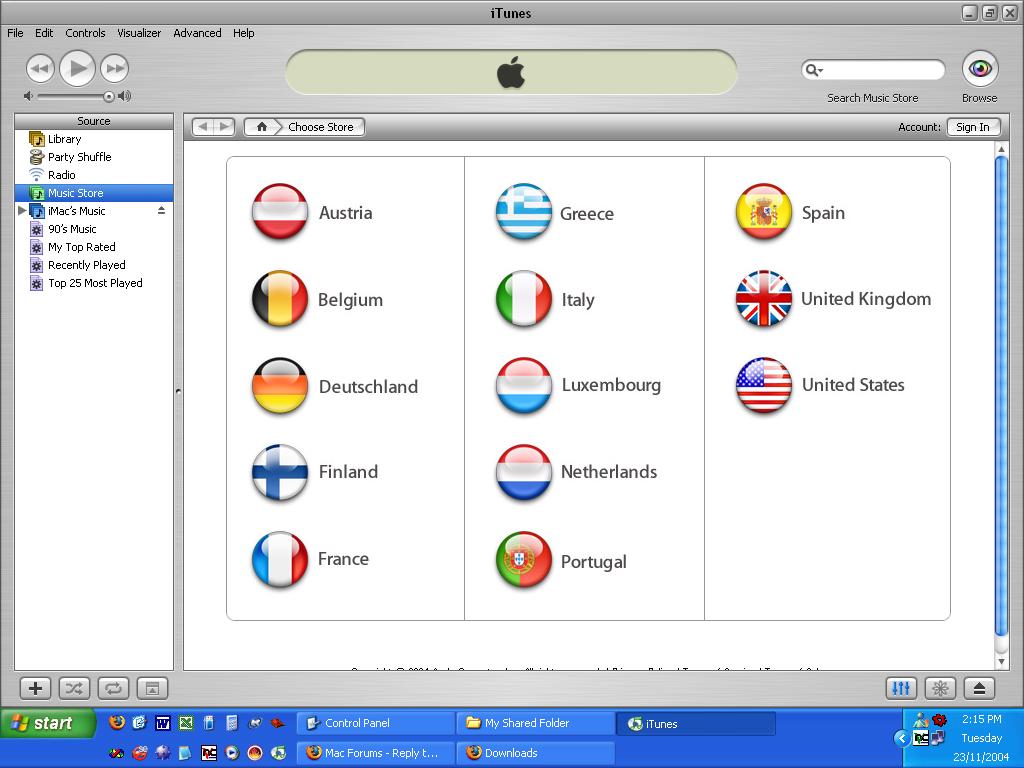The height and width of the screenshot is (768, 1024).
Task: Select Radio in the Source list
Action: click(94, 175)
